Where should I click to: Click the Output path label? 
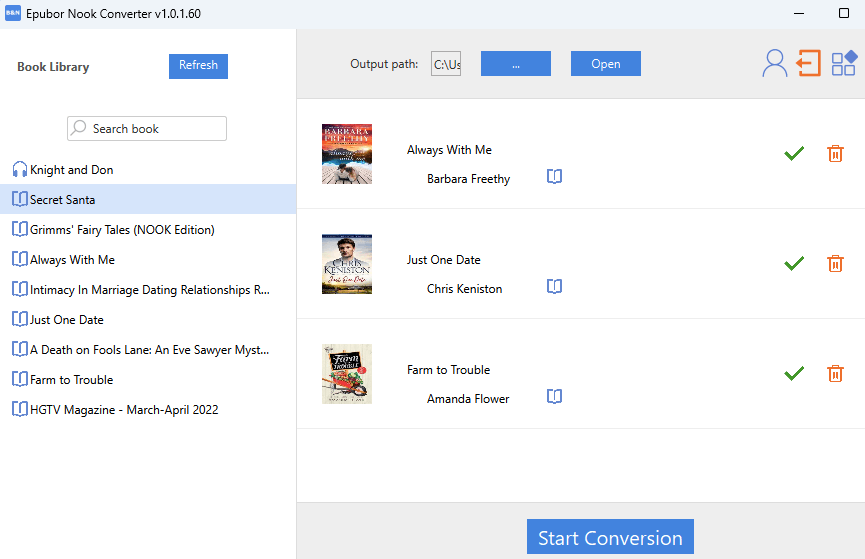(x=384, y=64)
